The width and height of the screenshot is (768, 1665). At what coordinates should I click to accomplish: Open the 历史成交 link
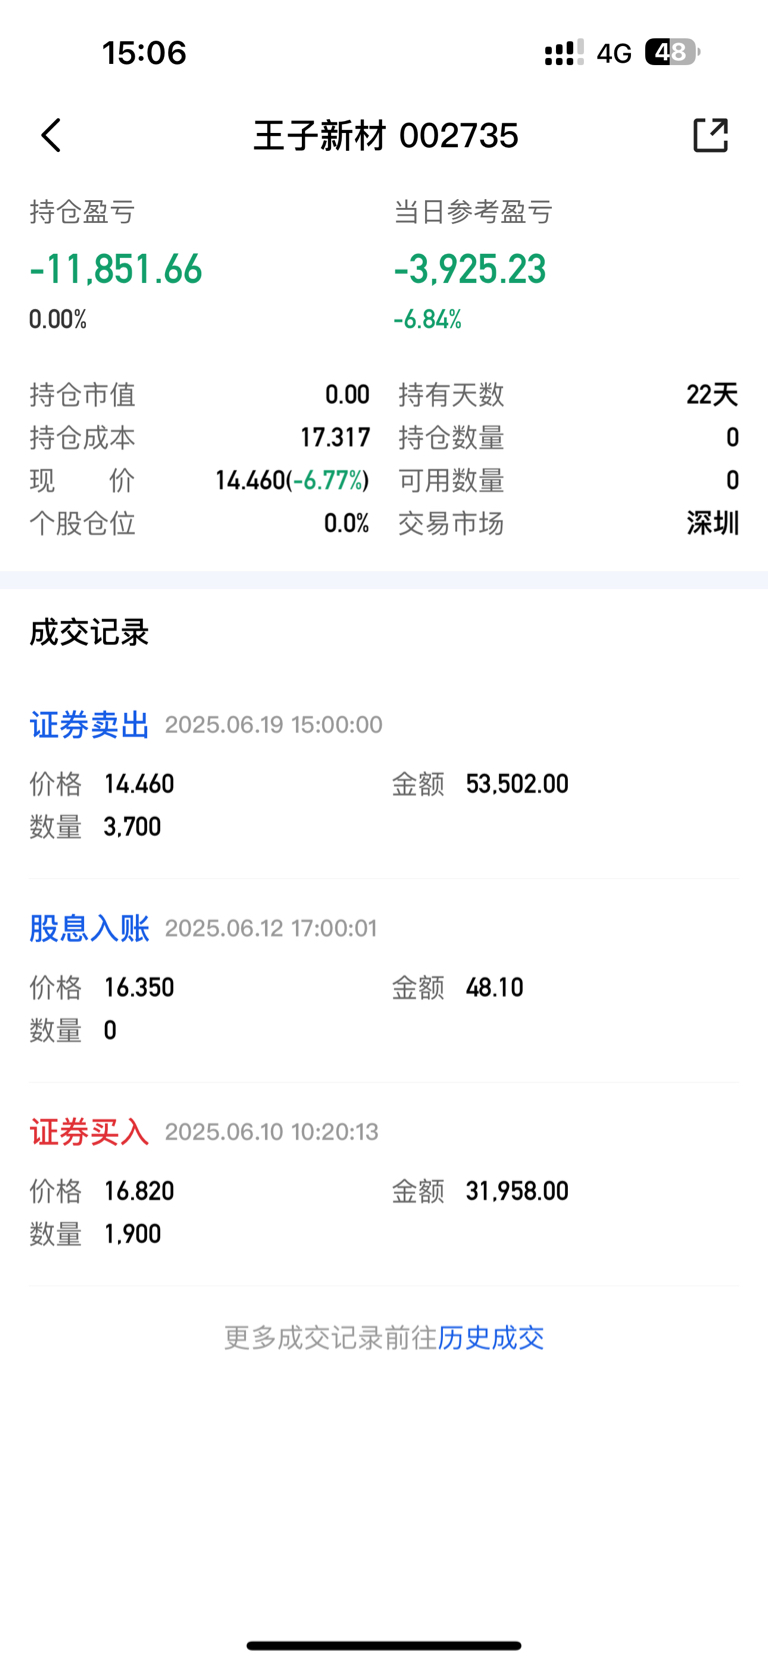[491, 1337]
